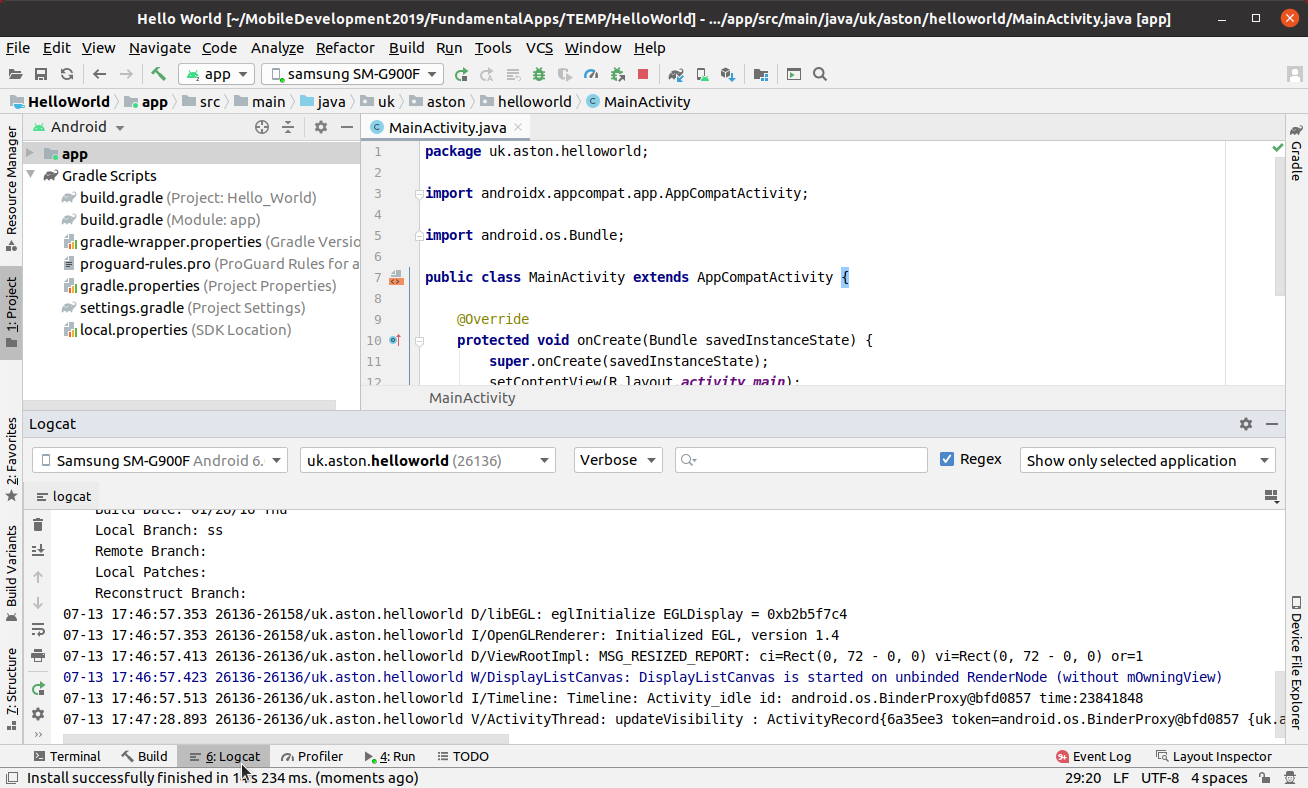This screenshot has height=788, width=1308.
Task: Open Android project view dropdown
Action: (x=79, y=127)
